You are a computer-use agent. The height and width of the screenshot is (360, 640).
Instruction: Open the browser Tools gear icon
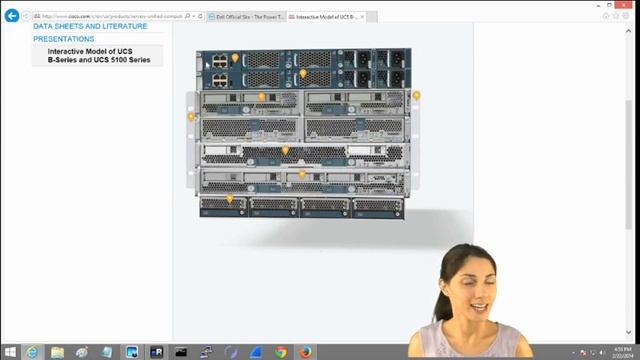pos(625,16)
